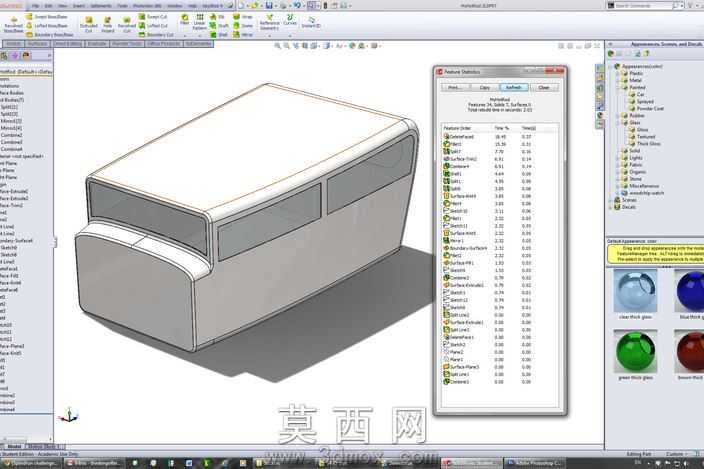
Task: Expand the Scenes folder
Action: pos(611,200)
